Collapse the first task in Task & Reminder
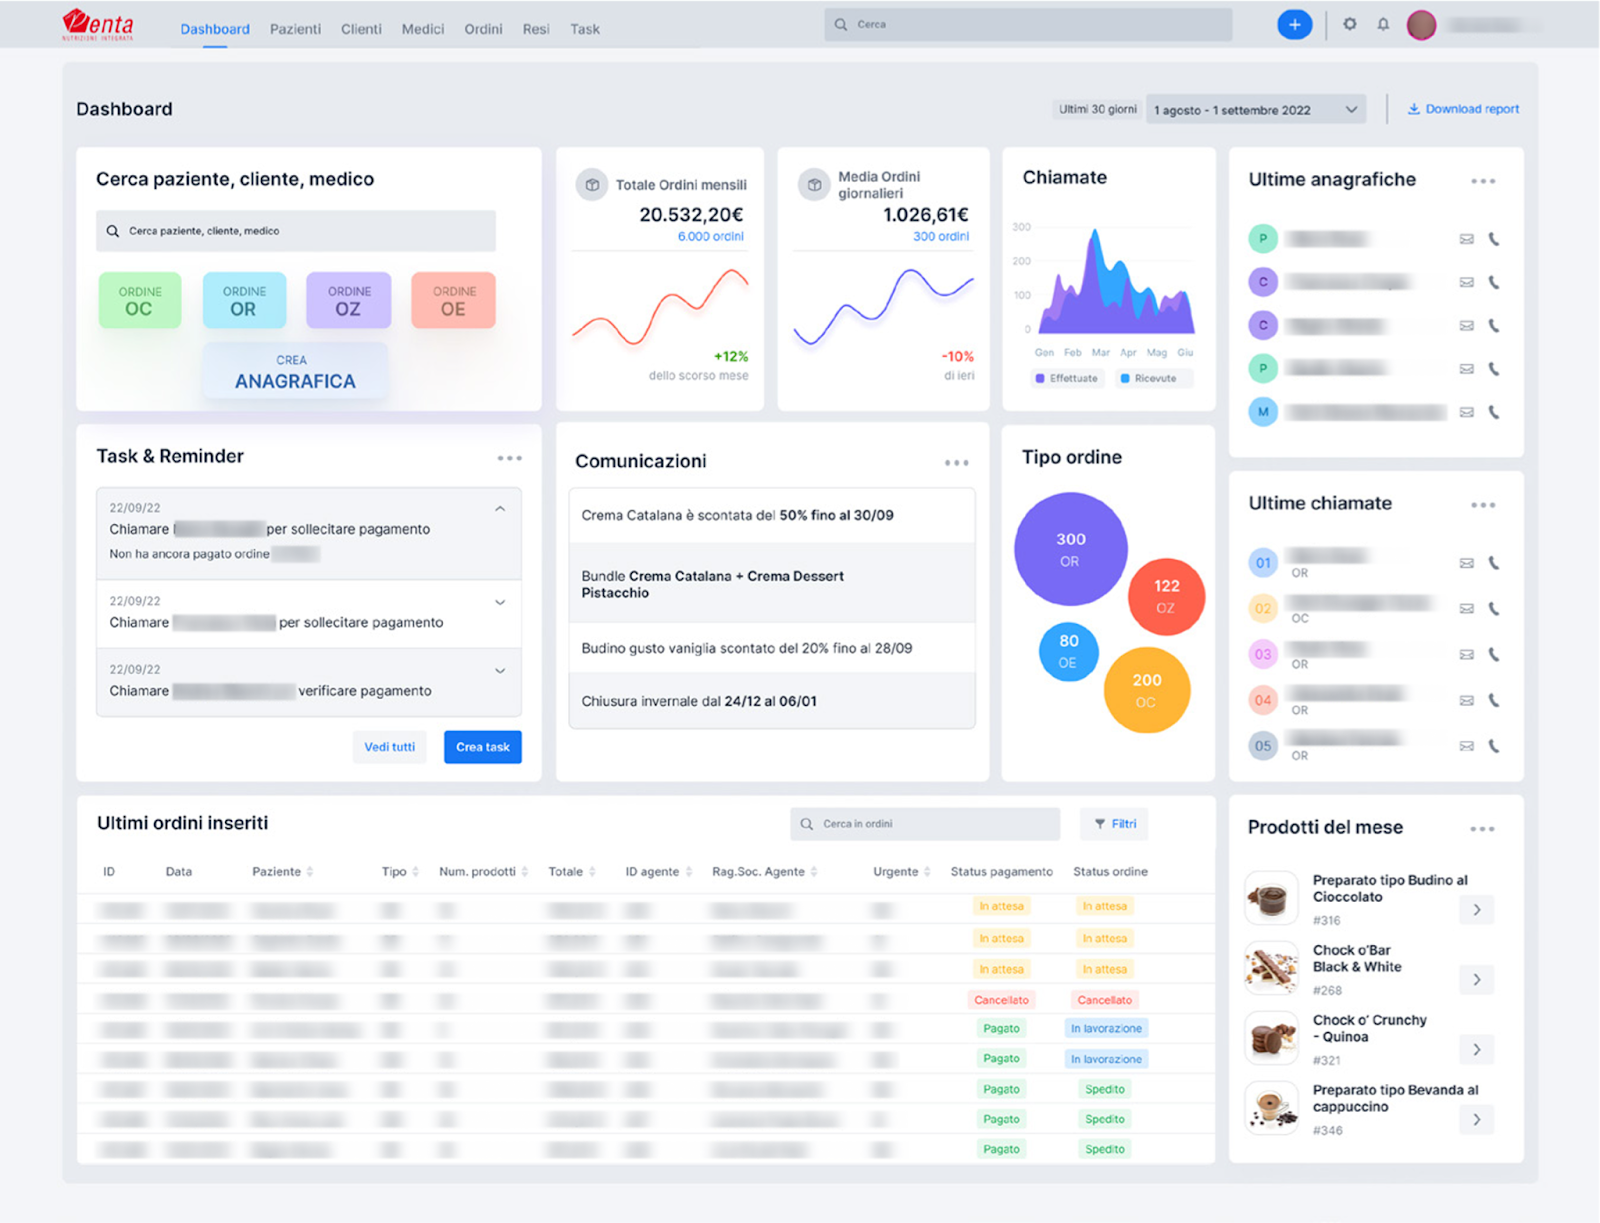 [x=500, y=508]
